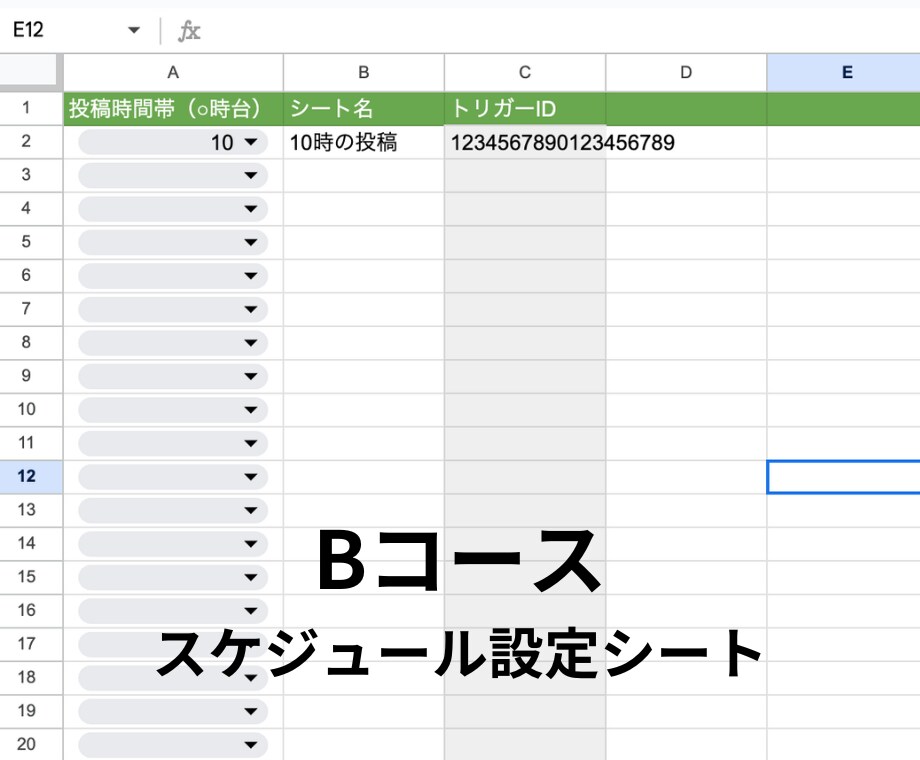Click the fx formula bar icon
This screenshot has width=920, height=760.
tap(189, 31)
